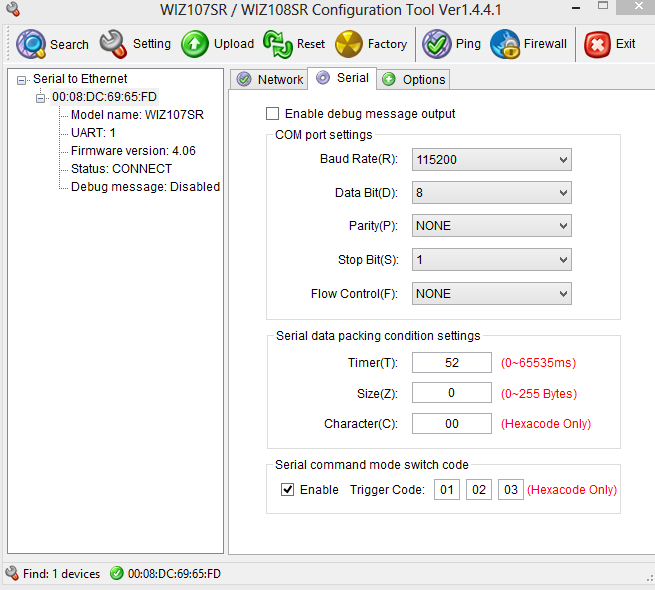This screenshot has width=655, height=590.
Task: Click the green Upload arrow icon
Action: point(195,44)
